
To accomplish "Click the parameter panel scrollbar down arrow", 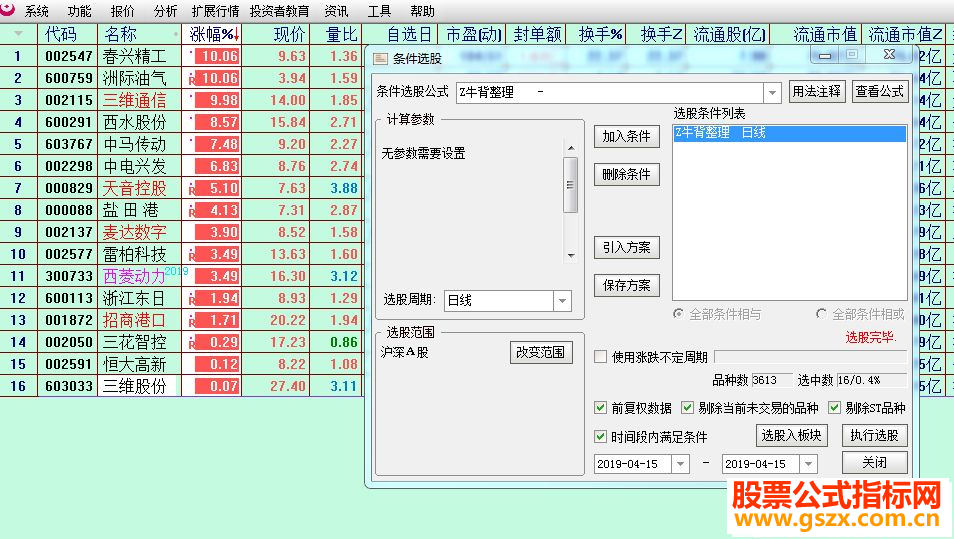I will click(571, 256).
